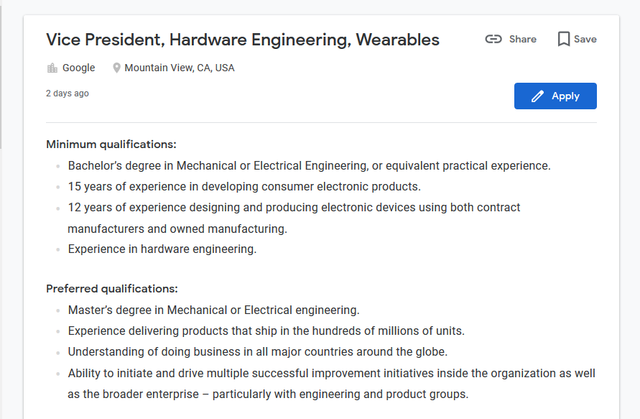Select the Vice President, Hardware Engineering title

tap(243, 40)
